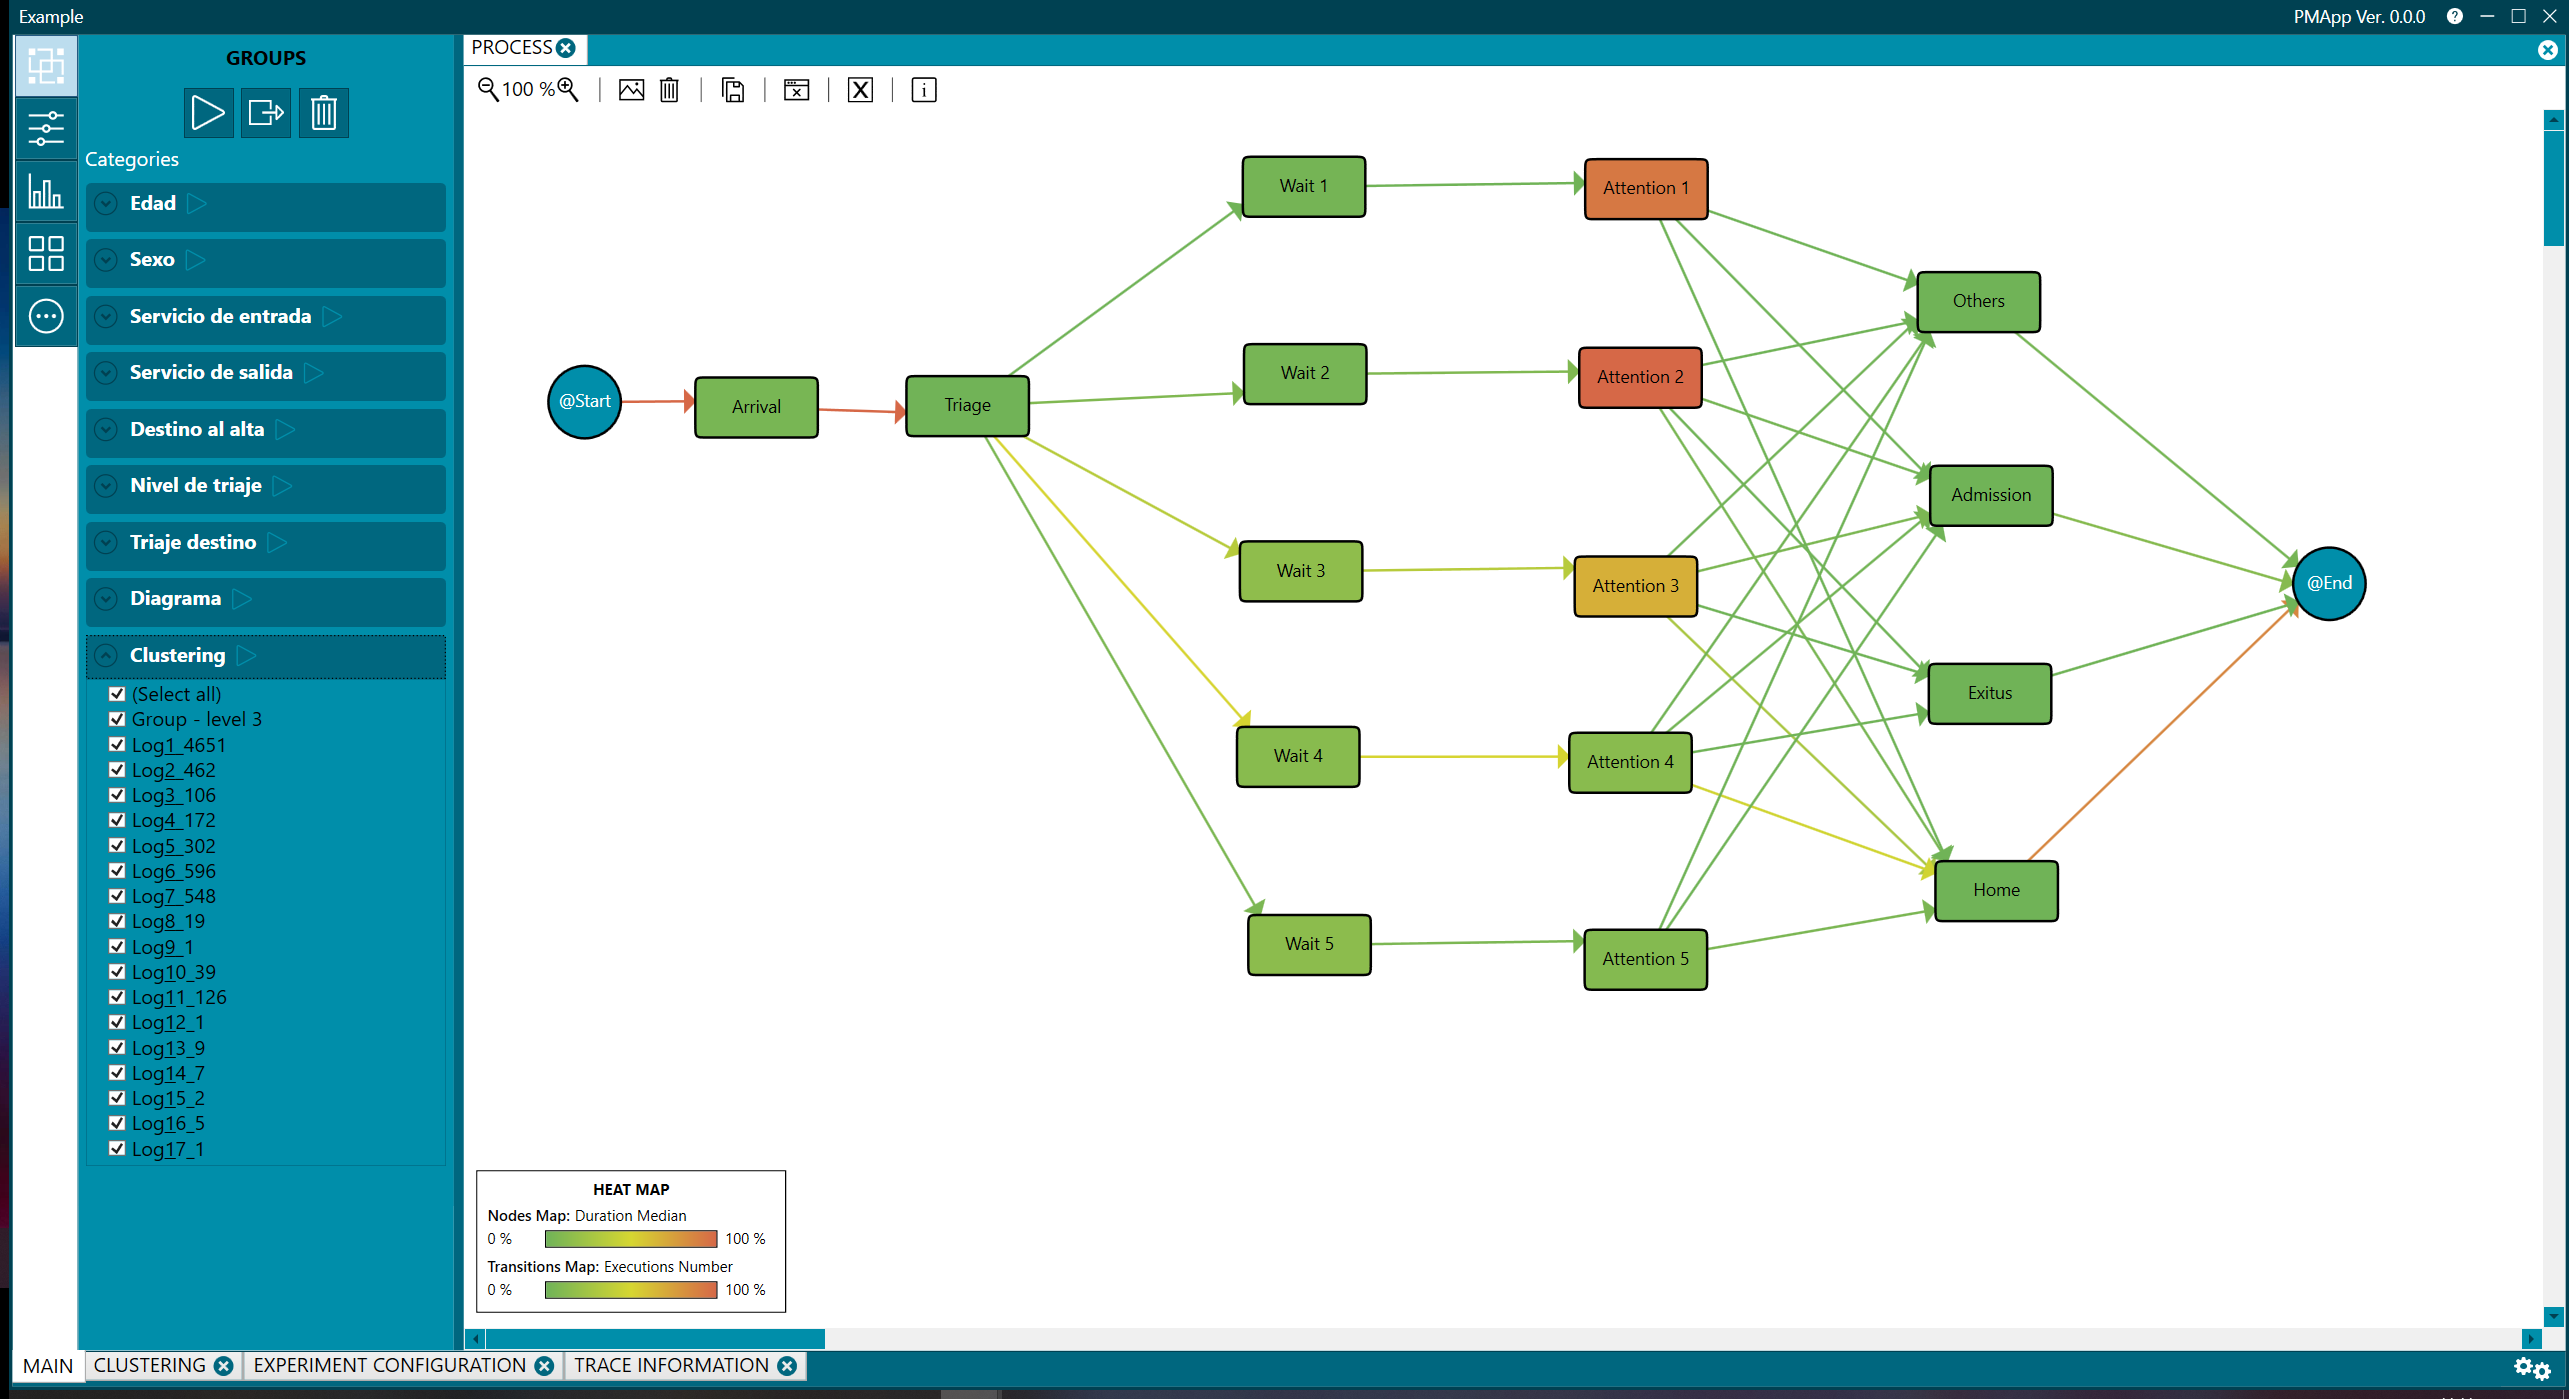Expand the Sexo category chevron
Viewport: 2569px width, 1399px height.
click(x=106, y=260)
